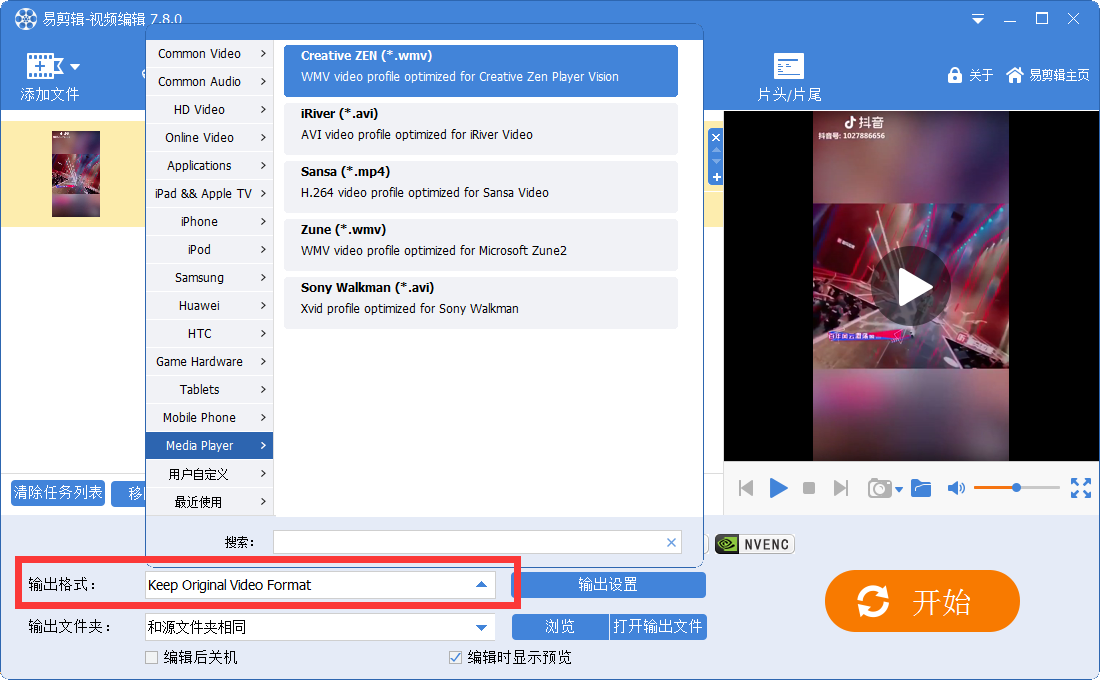Click the 易剪辑 app logo icon
The image size is (1100, 680).
[25, 19]
